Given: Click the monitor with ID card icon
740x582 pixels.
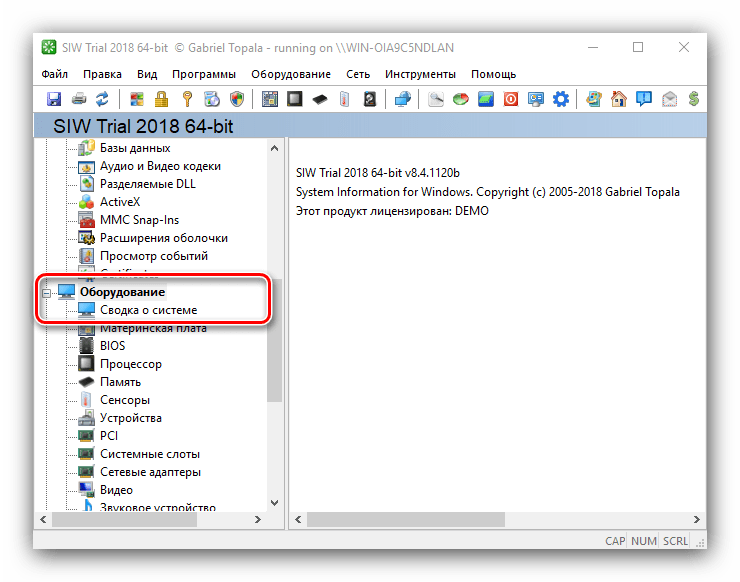Looking at the screenshot, I should 536,99.
